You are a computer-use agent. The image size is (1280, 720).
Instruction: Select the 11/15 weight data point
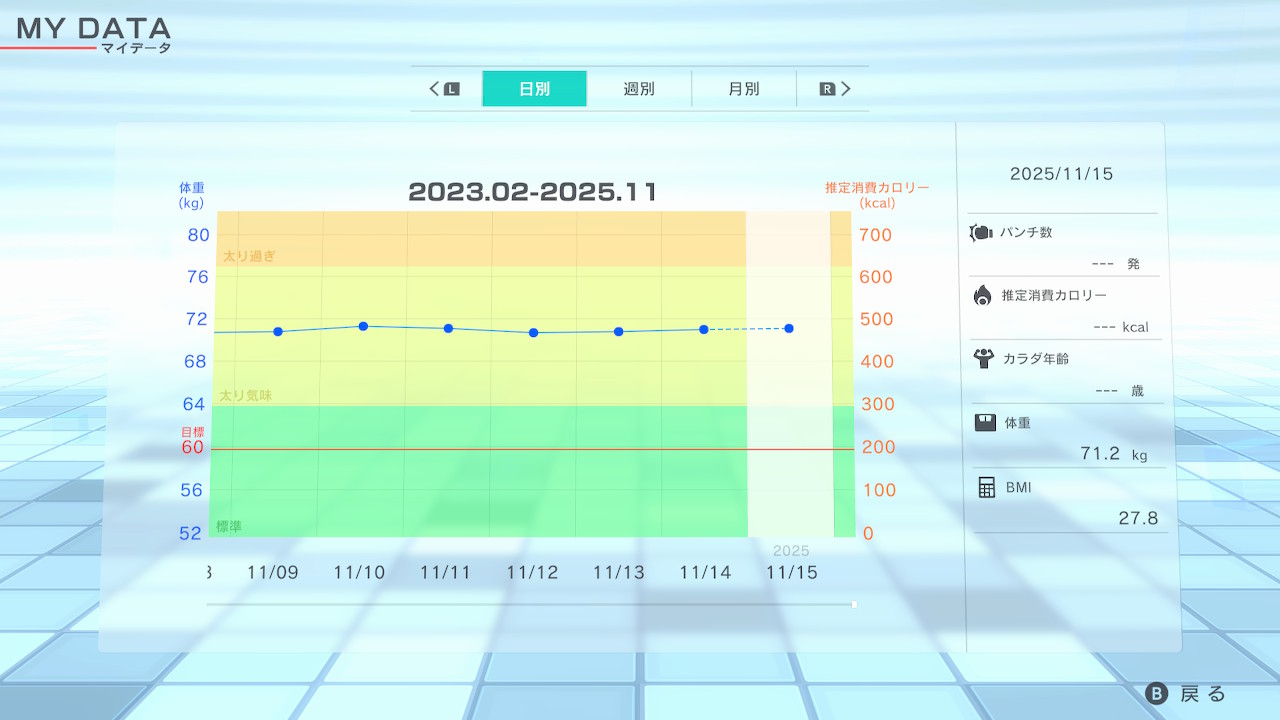(x=789, y=328)
